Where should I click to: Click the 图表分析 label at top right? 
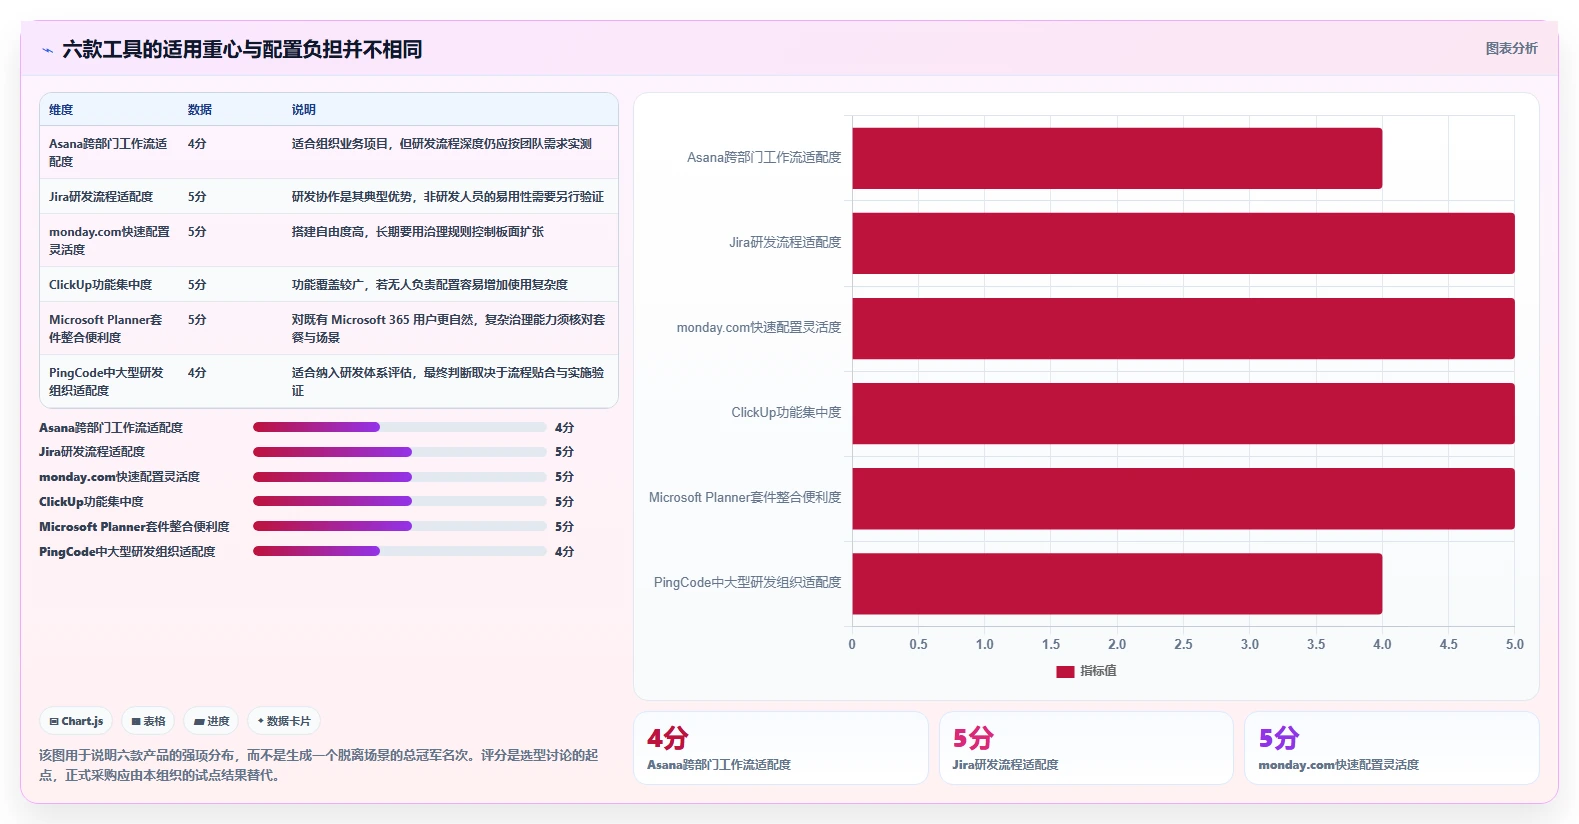tap(1511, 48)
